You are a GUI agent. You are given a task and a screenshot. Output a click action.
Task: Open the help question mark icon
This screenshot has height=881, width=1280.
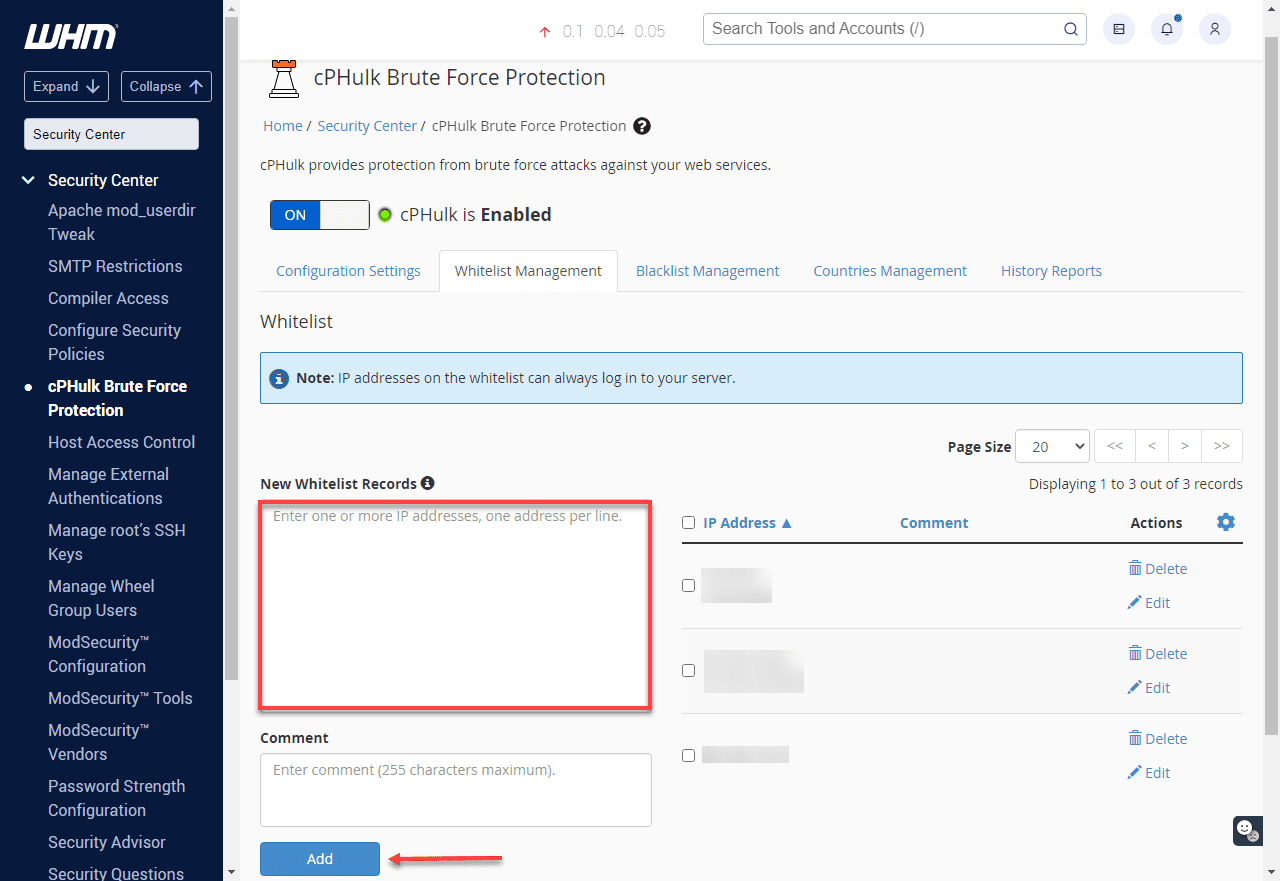click(x=642, y=126)
